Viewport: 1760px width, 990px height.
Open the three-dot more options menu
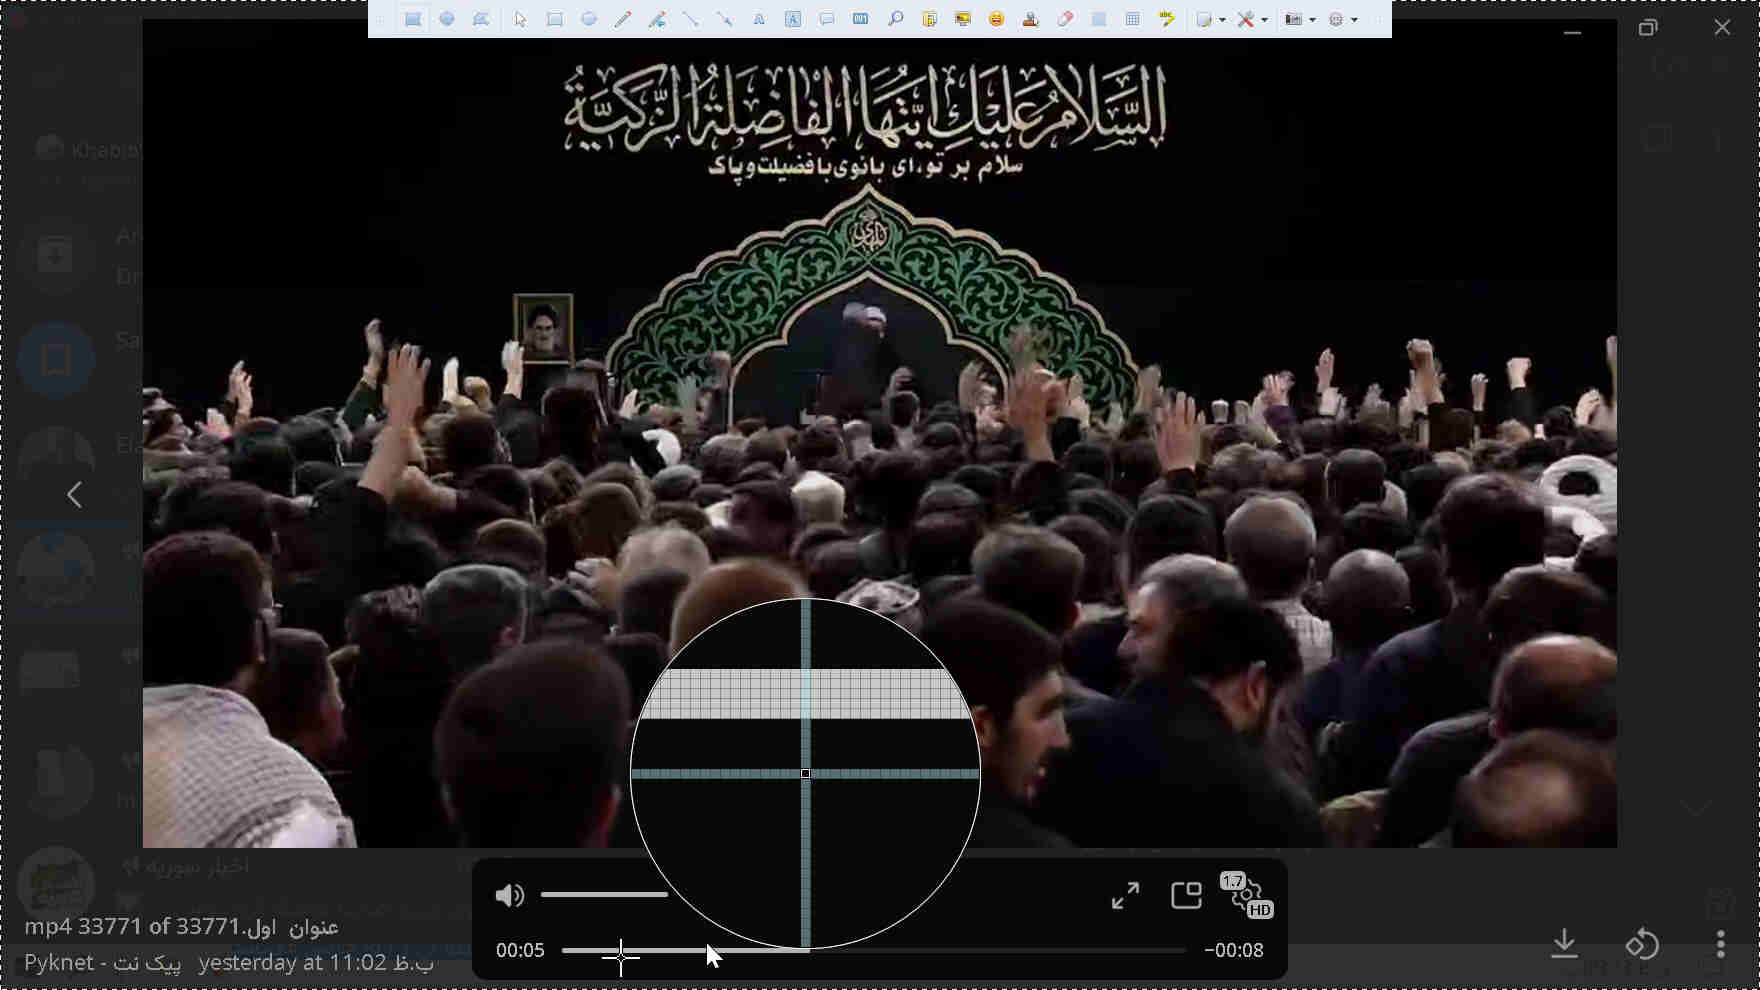click(1720, 943)
